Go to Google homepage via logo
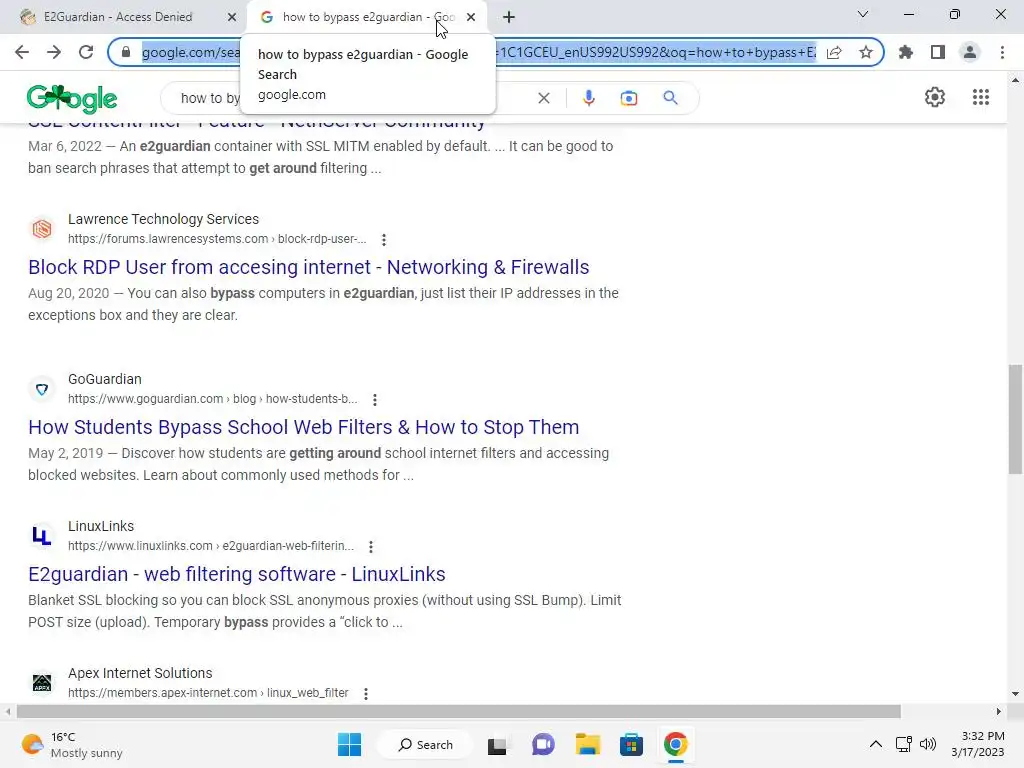The image size is (1024, 768). (72, 99)
